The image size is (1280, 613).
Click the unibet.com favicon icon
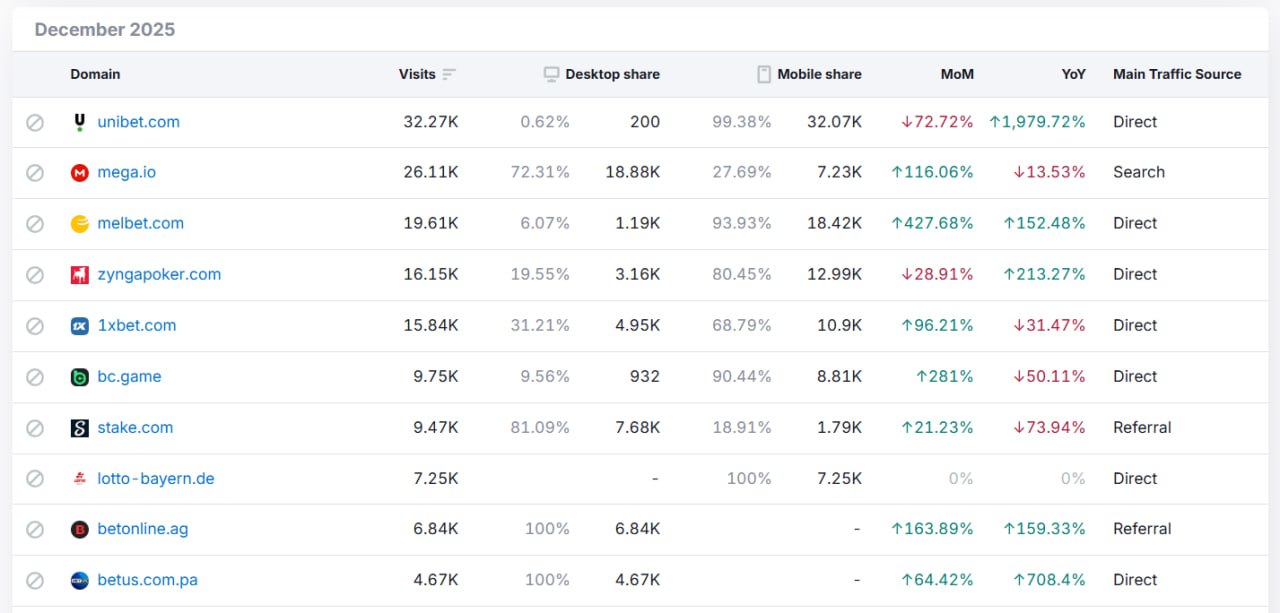point(80,122)
